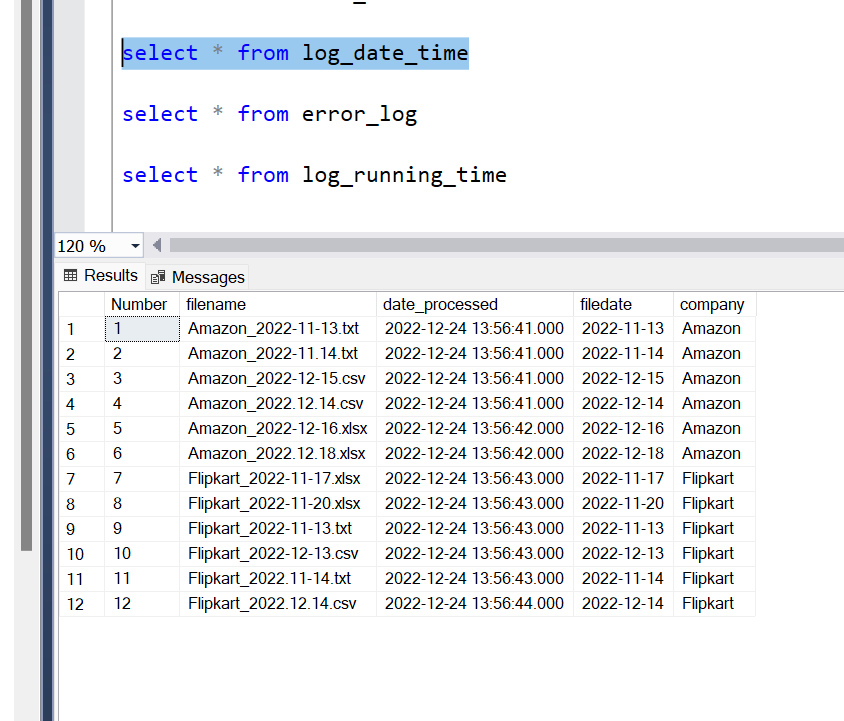
Task: Click the log_running_time query text
Action: tap(314, 174)
